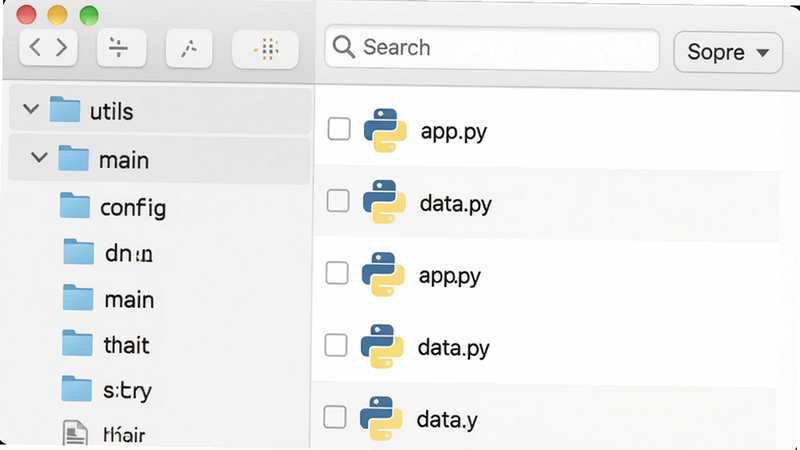Screen dimensions: 800x450
Task: Select the thair file label
Action: [124, 435]
